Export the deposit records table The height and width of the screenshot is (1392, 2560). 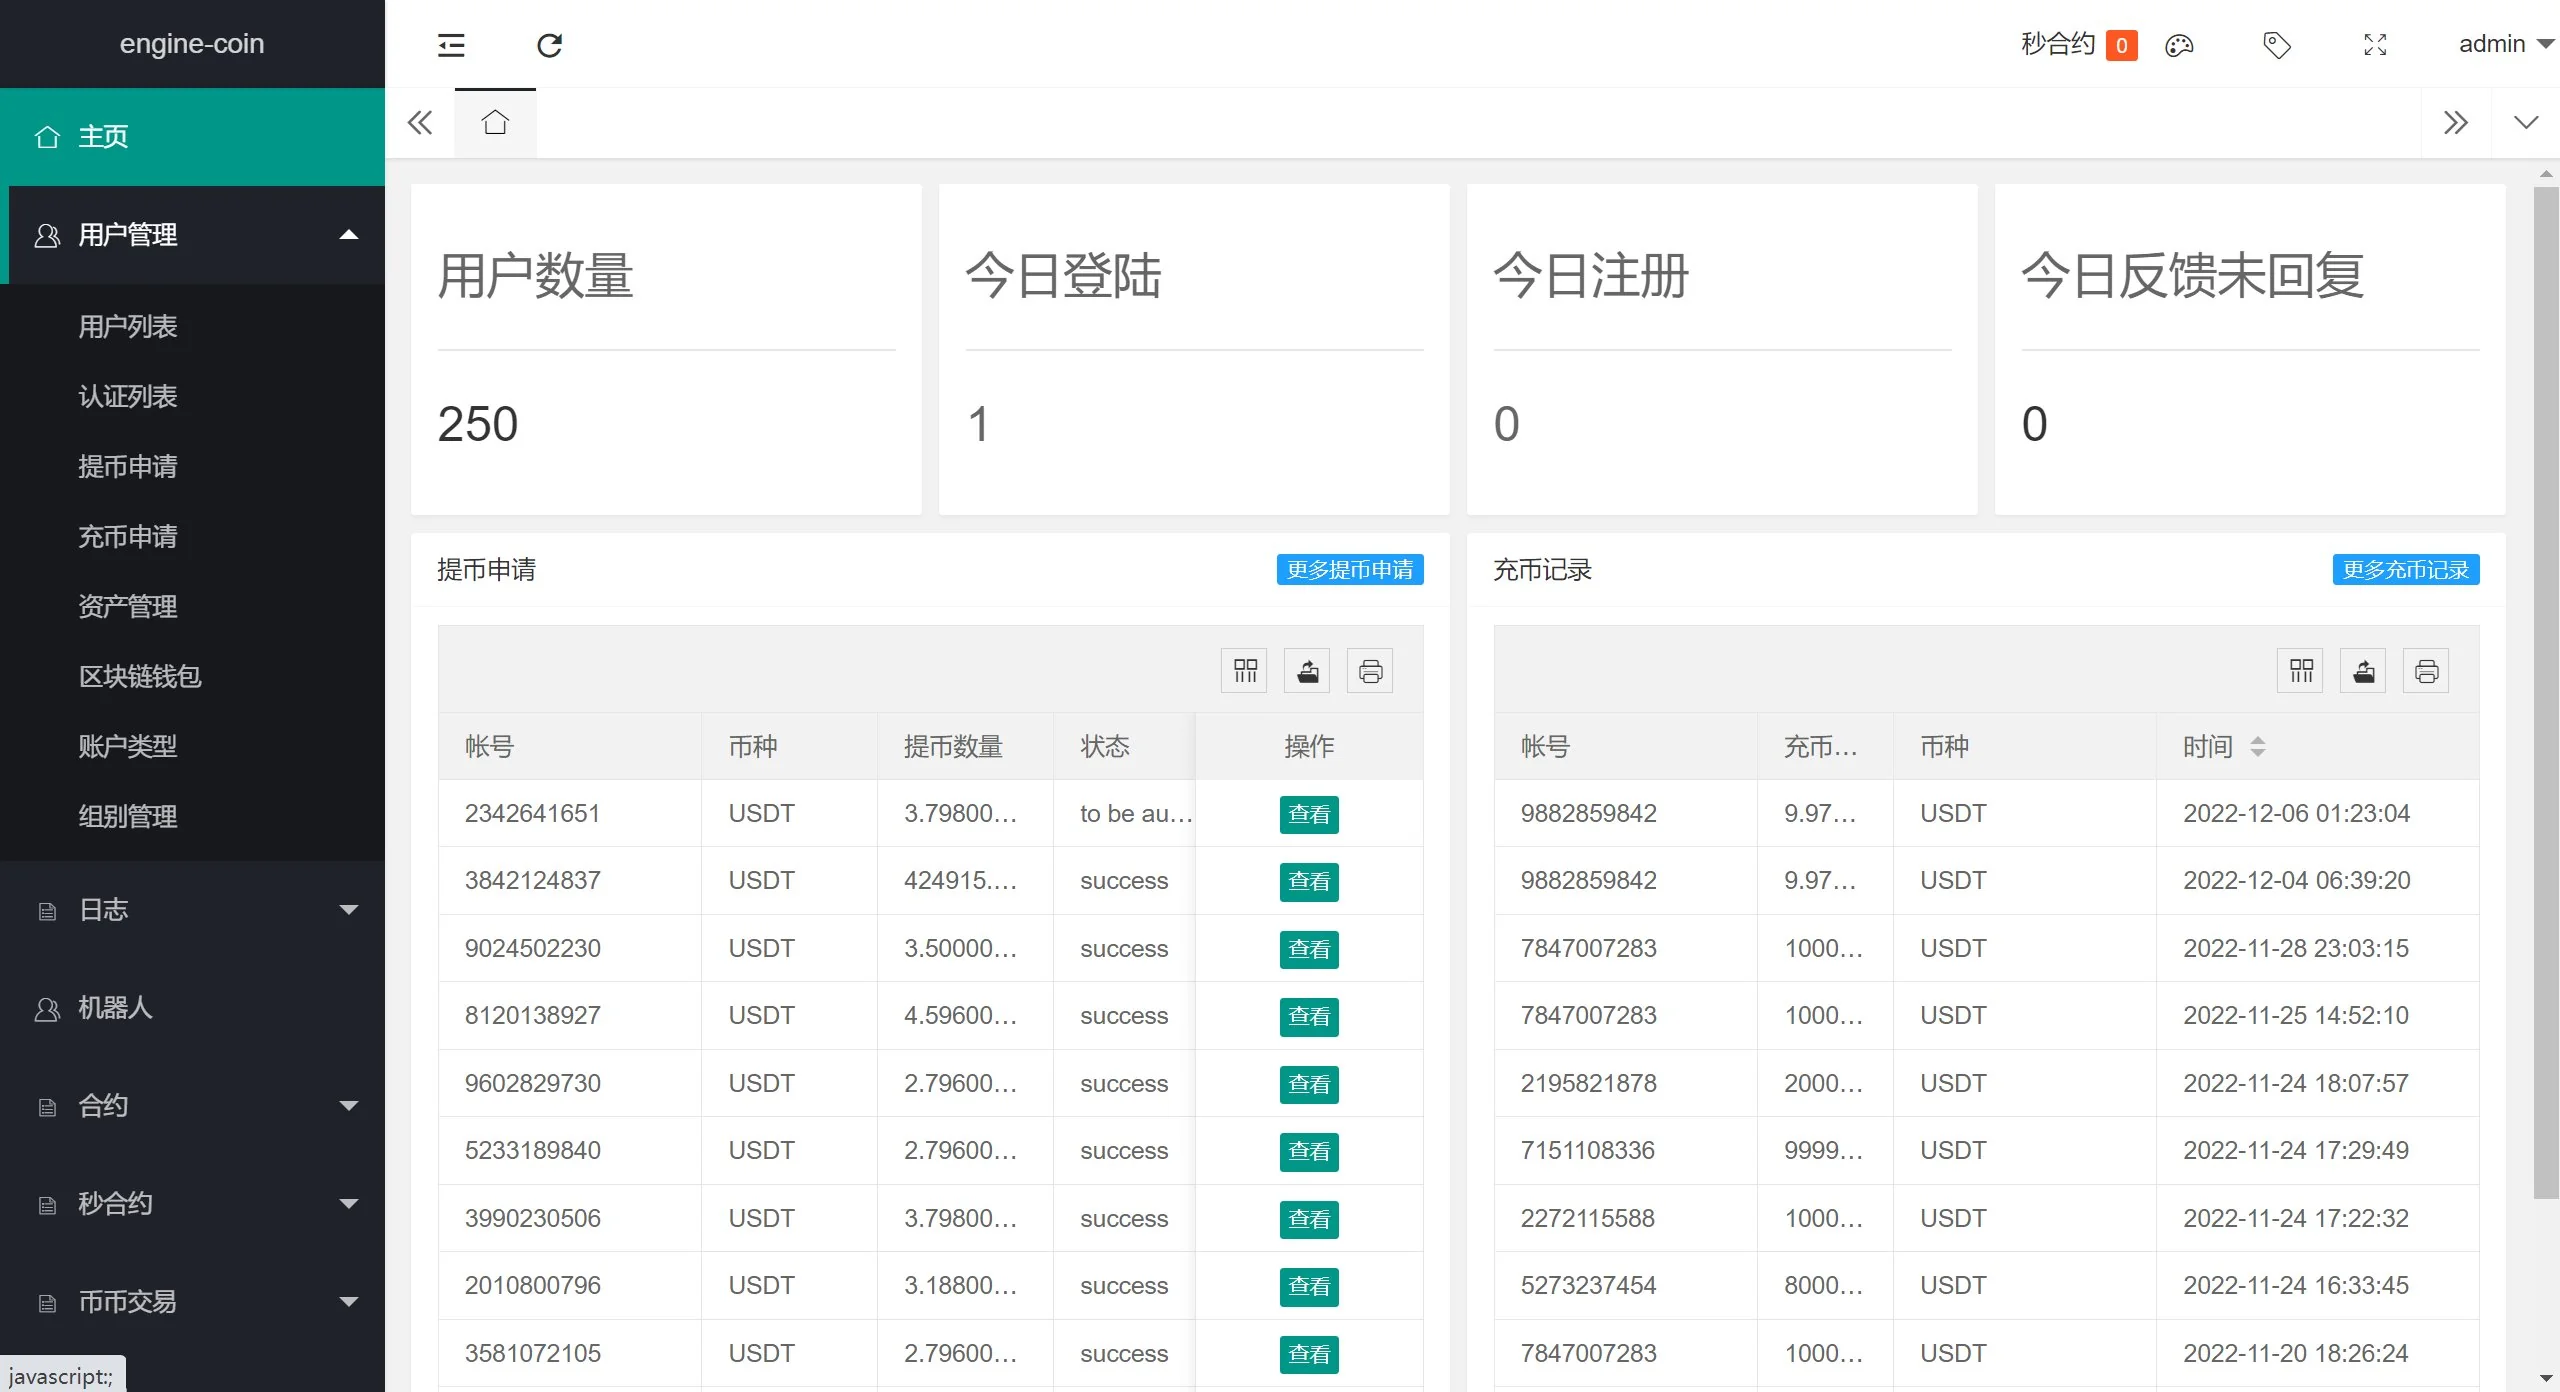tap(2364, 671)
